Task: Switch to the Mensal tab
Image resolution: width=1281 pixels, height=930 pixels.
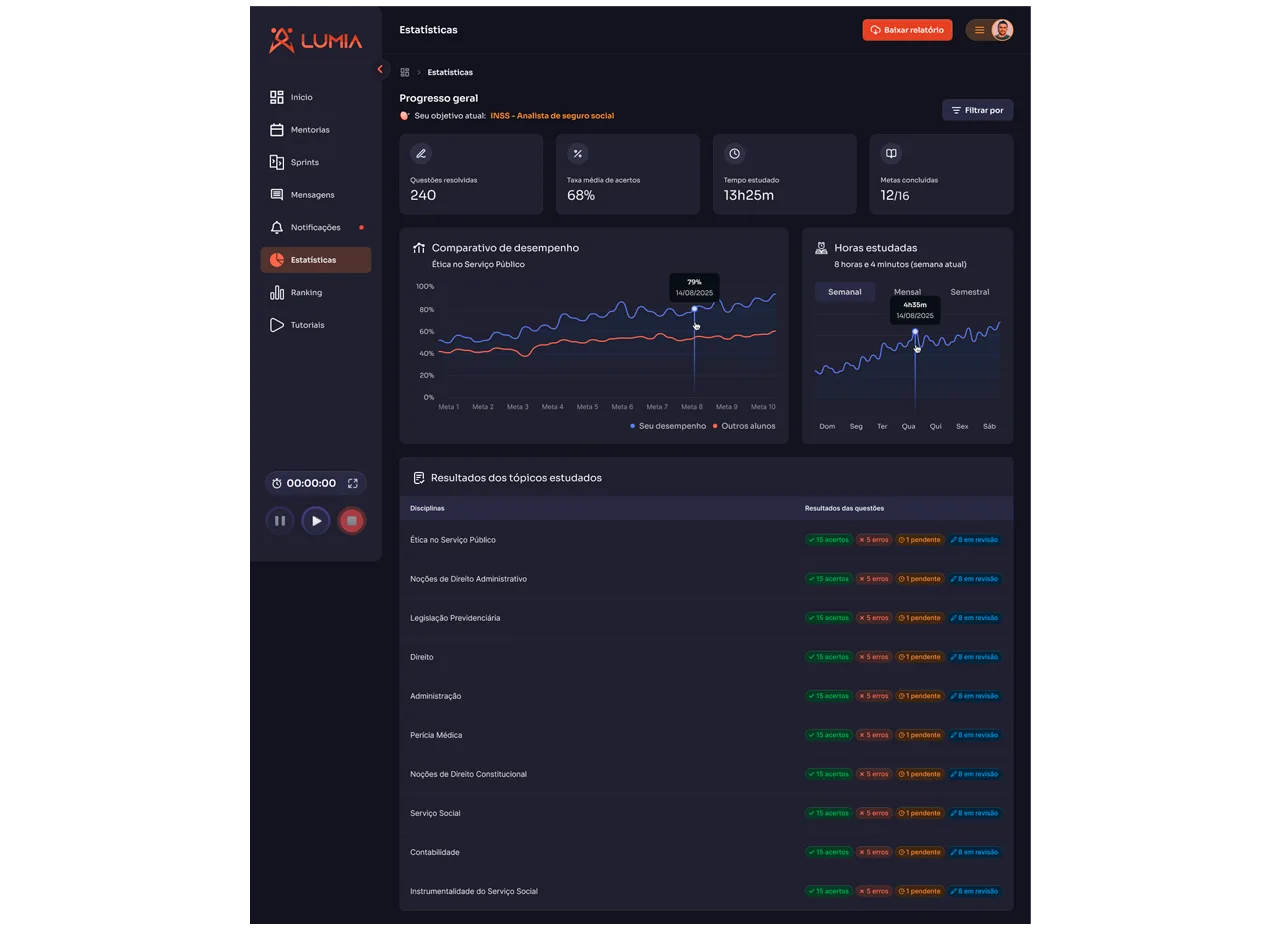Action: [x=907, y=292]
